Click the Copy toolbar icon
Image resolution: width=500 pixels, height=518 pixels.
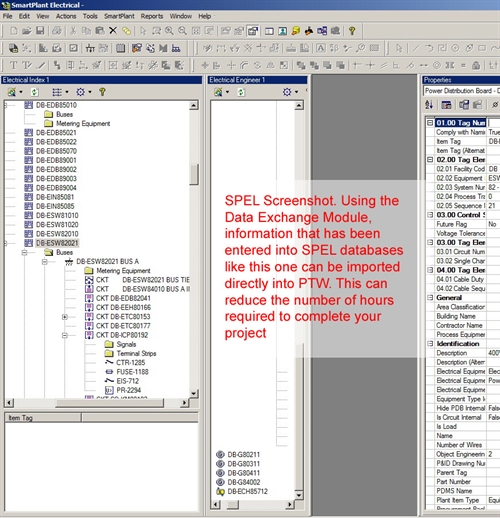pos(86,31)
